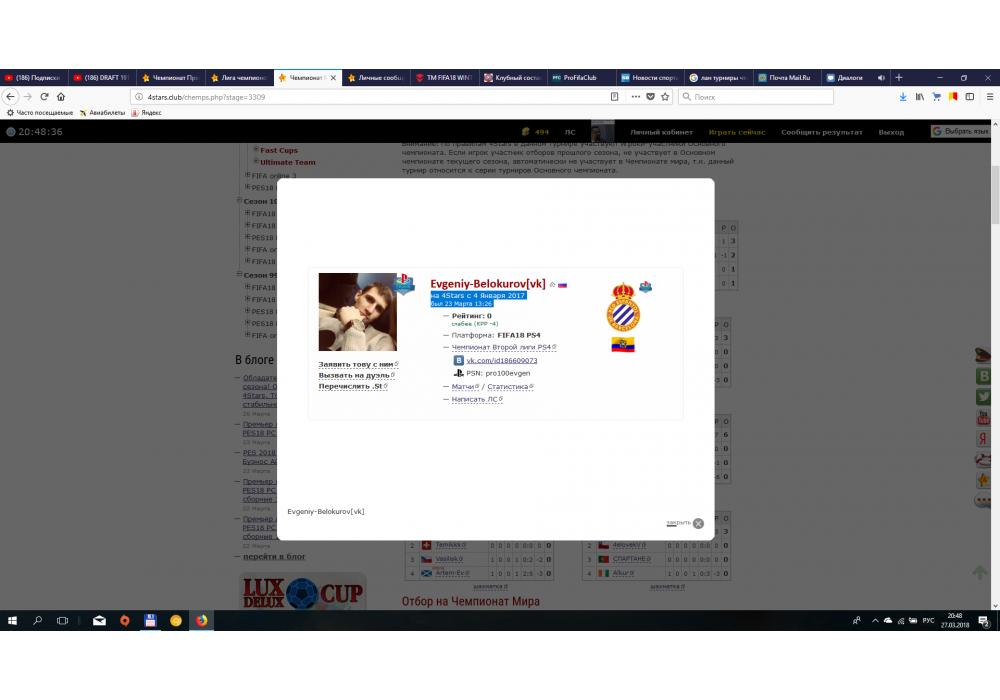The image size is (1000, 700).
Task: Open 'Заявить тову с ним' link
Action: coord(358,364)
